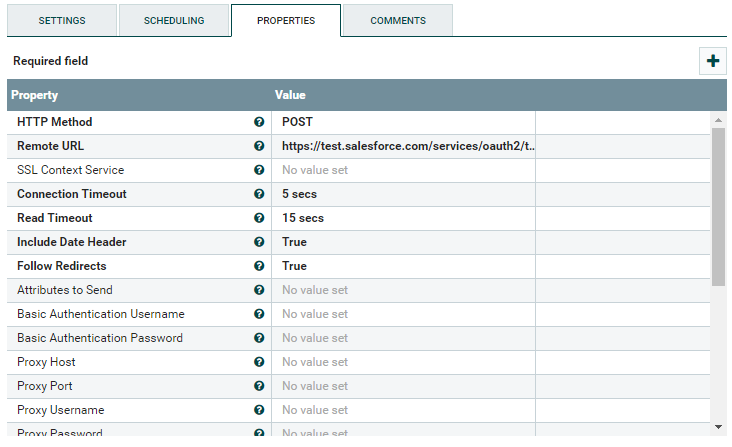Show help for Basic Authentication Password
The image size is (732, 447).
pos(259,338)
